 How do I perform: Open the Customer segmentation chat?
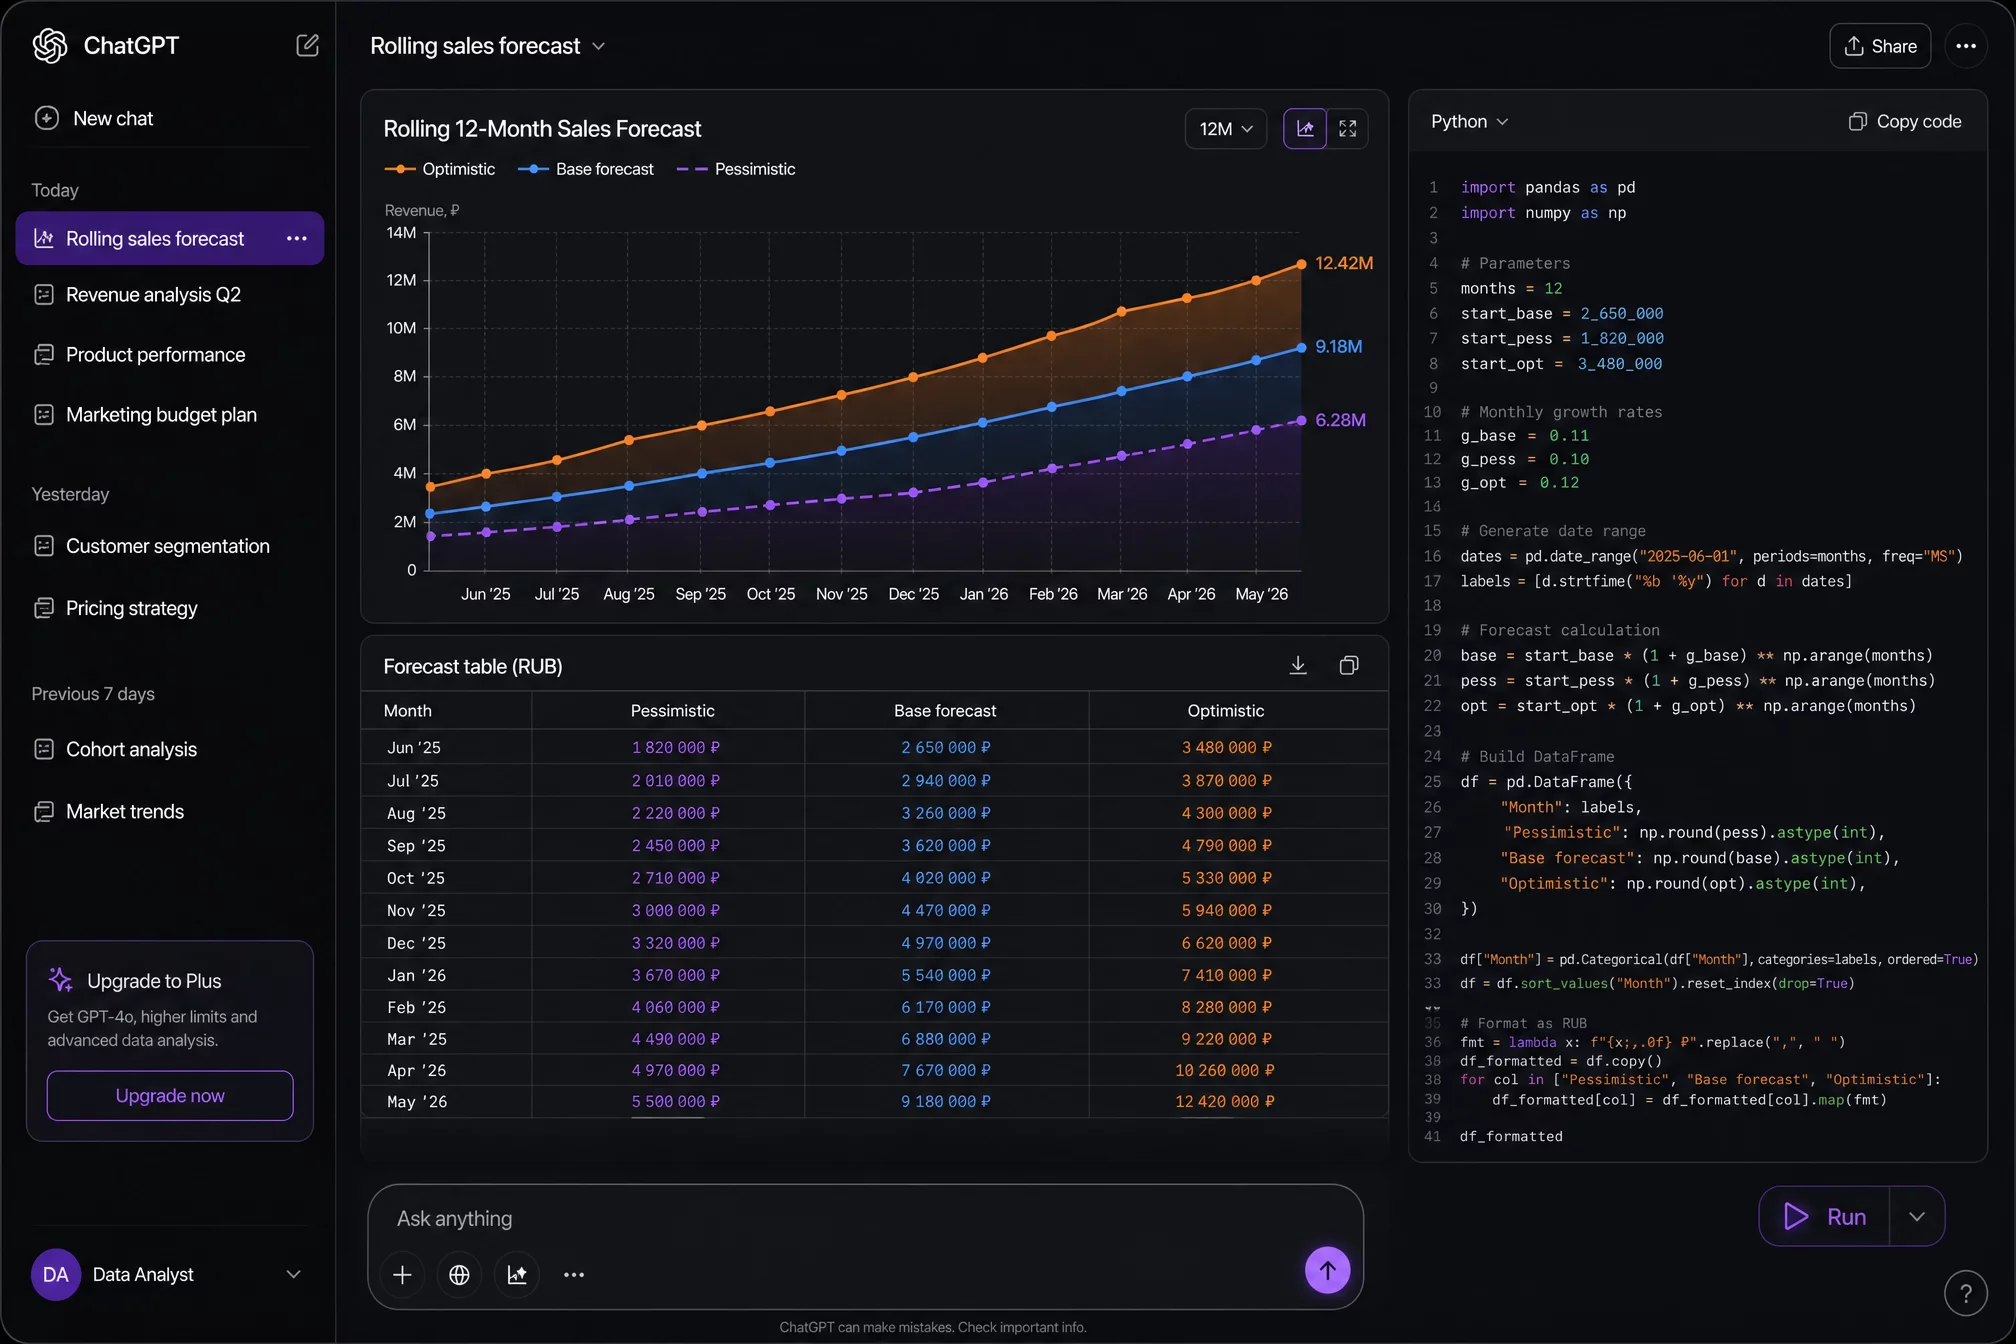click(170, 546)
